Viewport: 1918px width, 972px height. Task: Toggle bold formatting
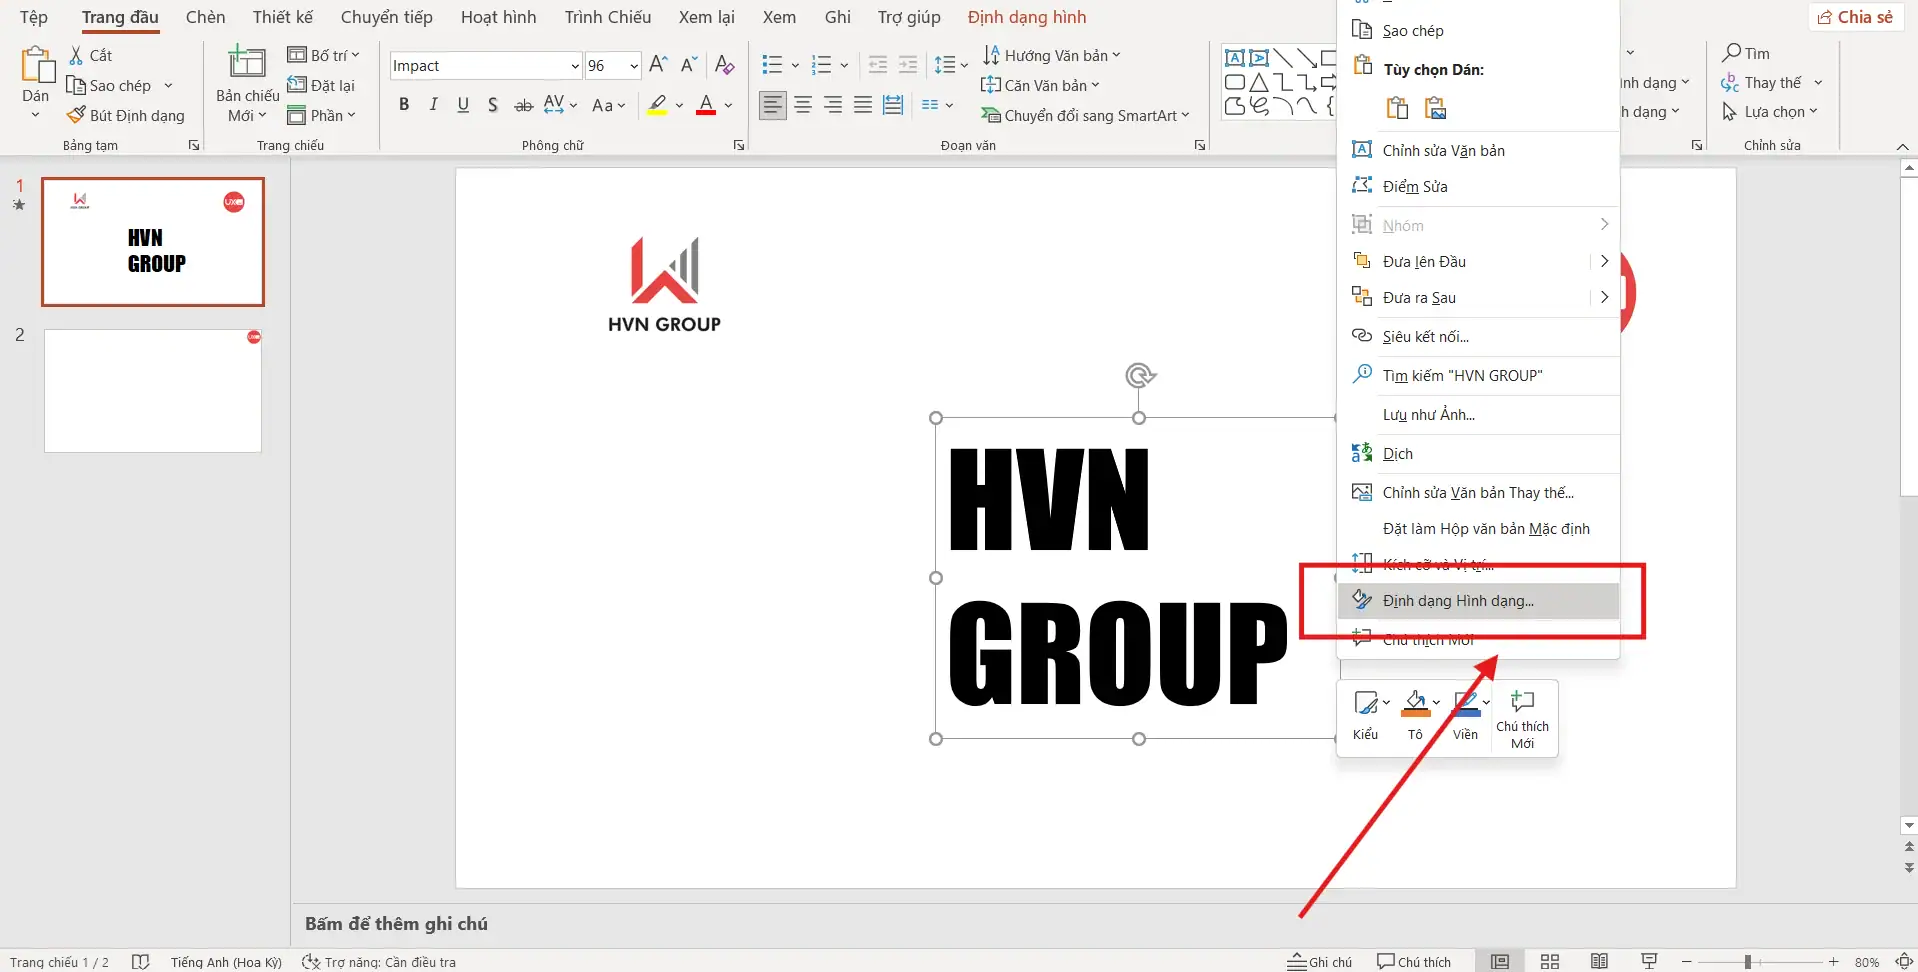[x=404, y=105]
